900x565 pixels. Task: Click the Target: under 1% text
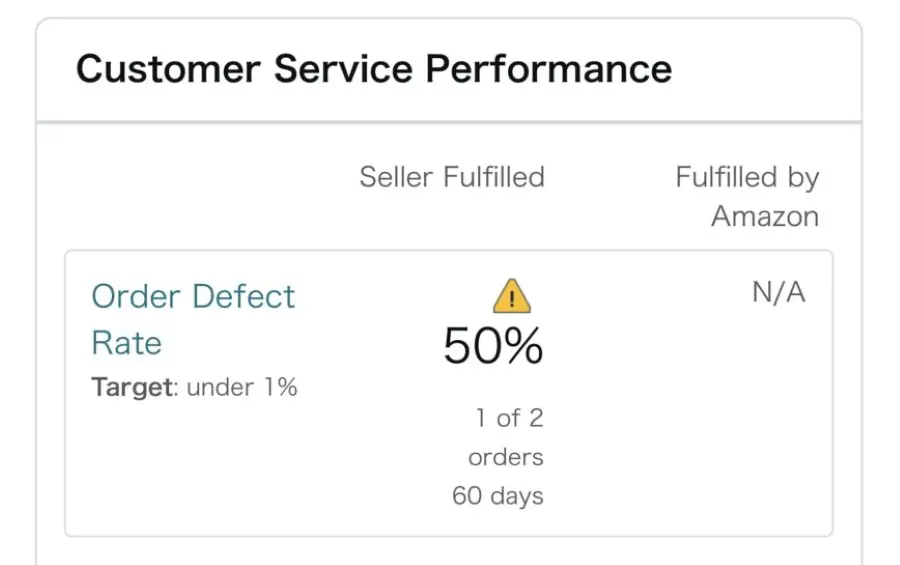195,387
